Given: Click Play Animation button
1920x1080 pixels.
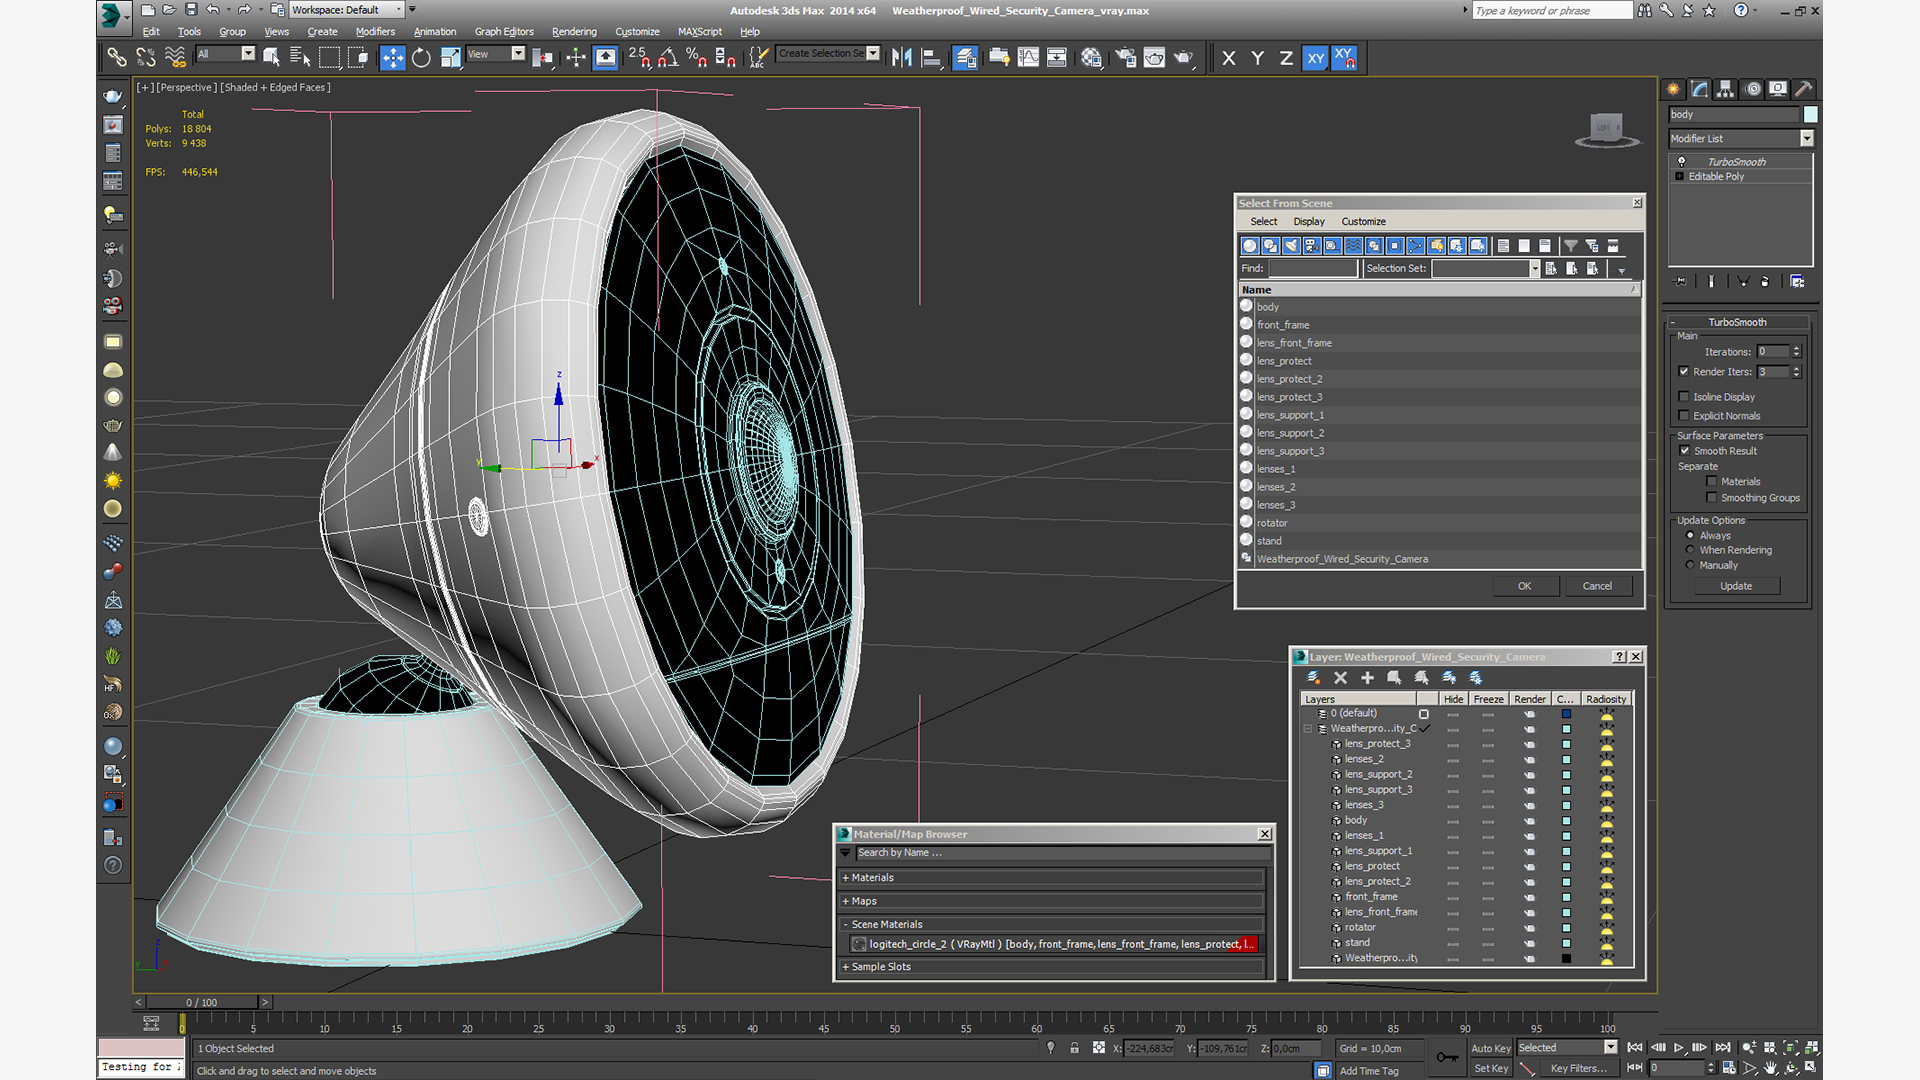Looking at the screenshot, I should coord(1678,1047).
